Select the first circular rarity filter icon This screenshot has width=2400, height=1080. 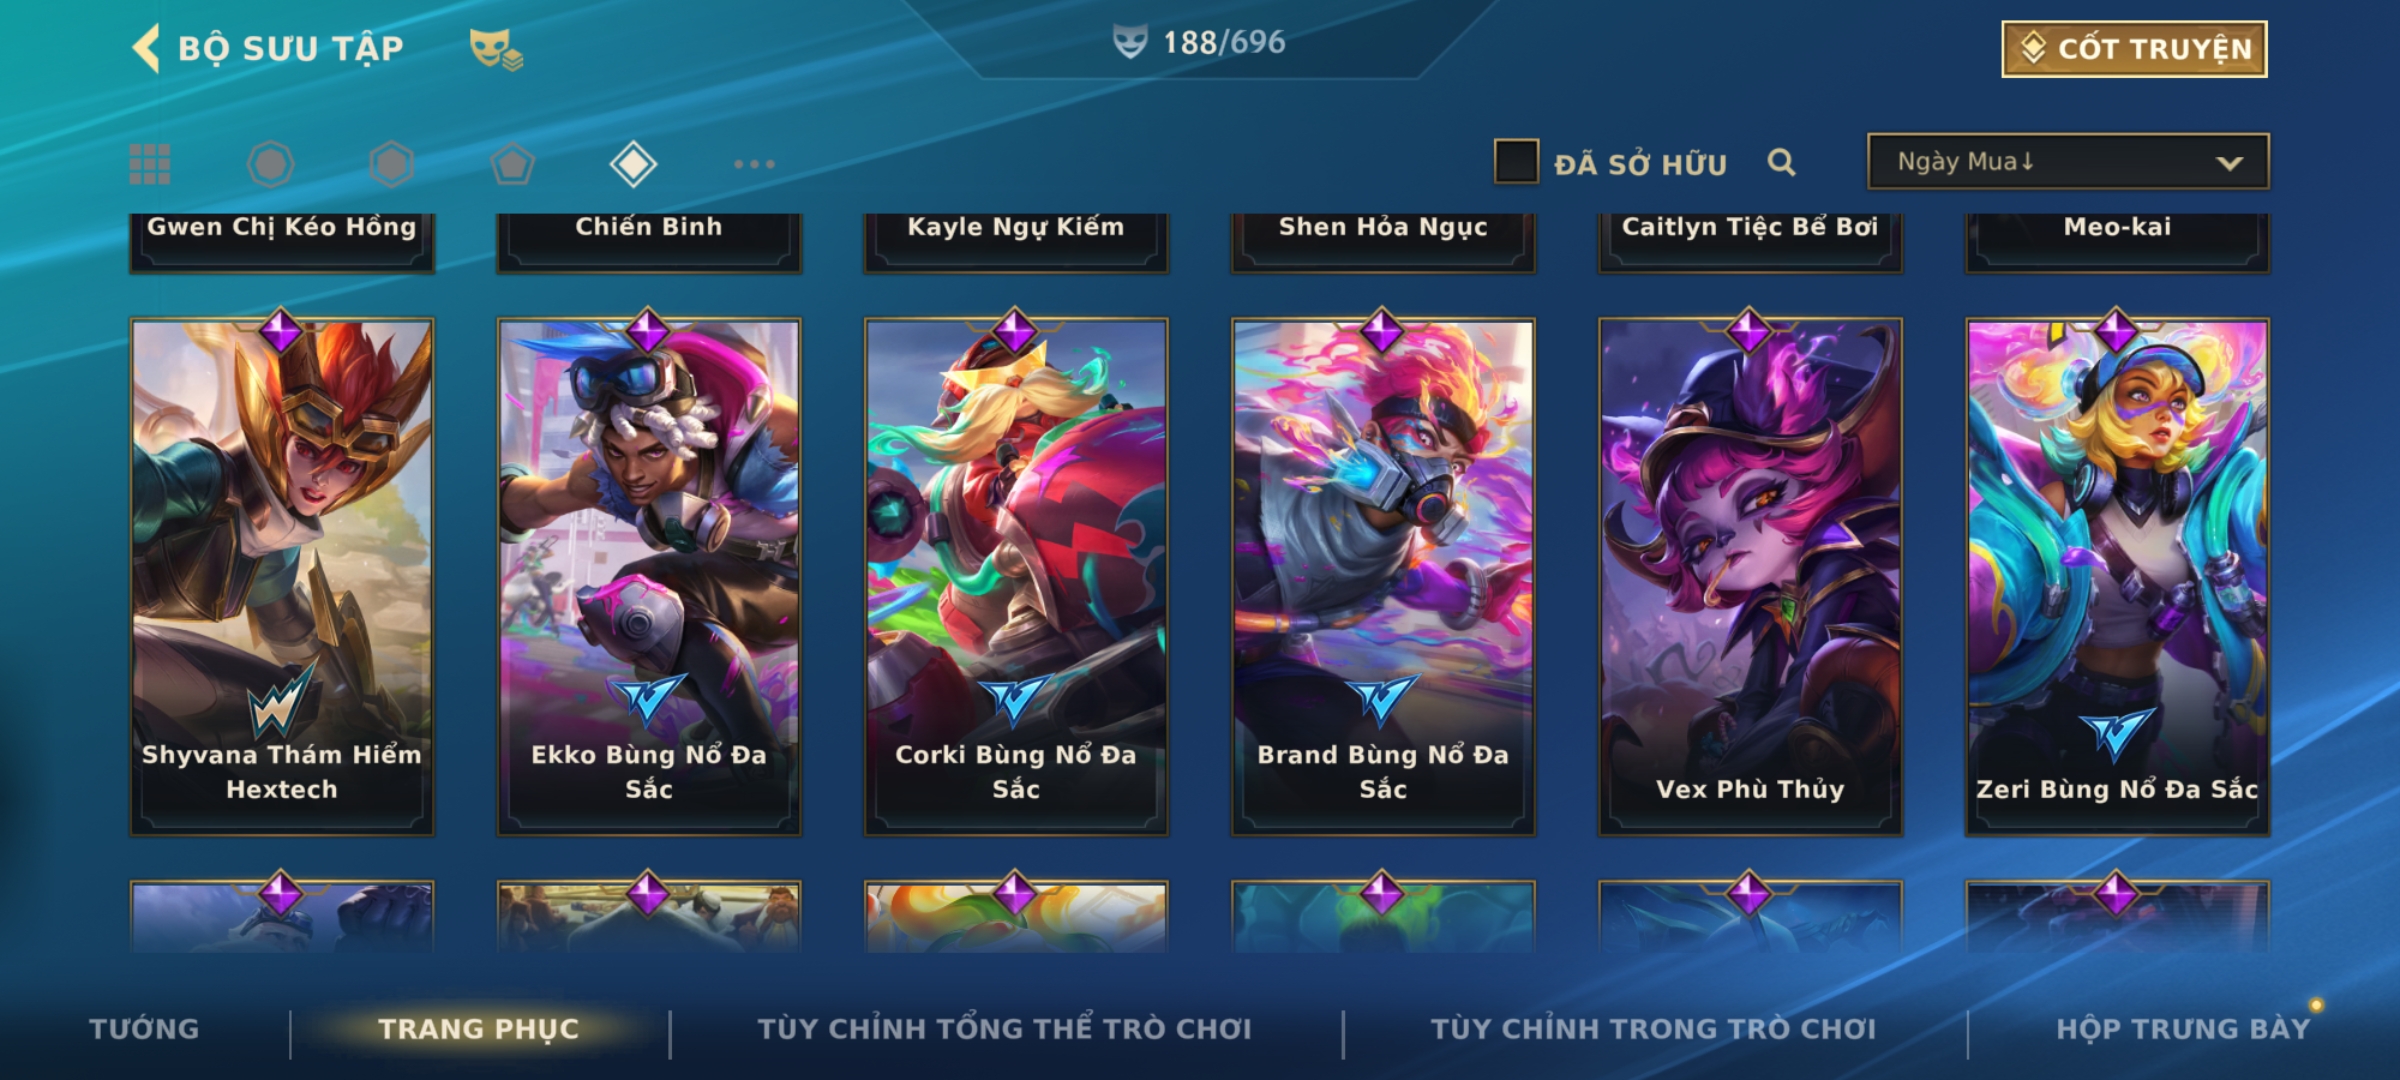point(271,164)
